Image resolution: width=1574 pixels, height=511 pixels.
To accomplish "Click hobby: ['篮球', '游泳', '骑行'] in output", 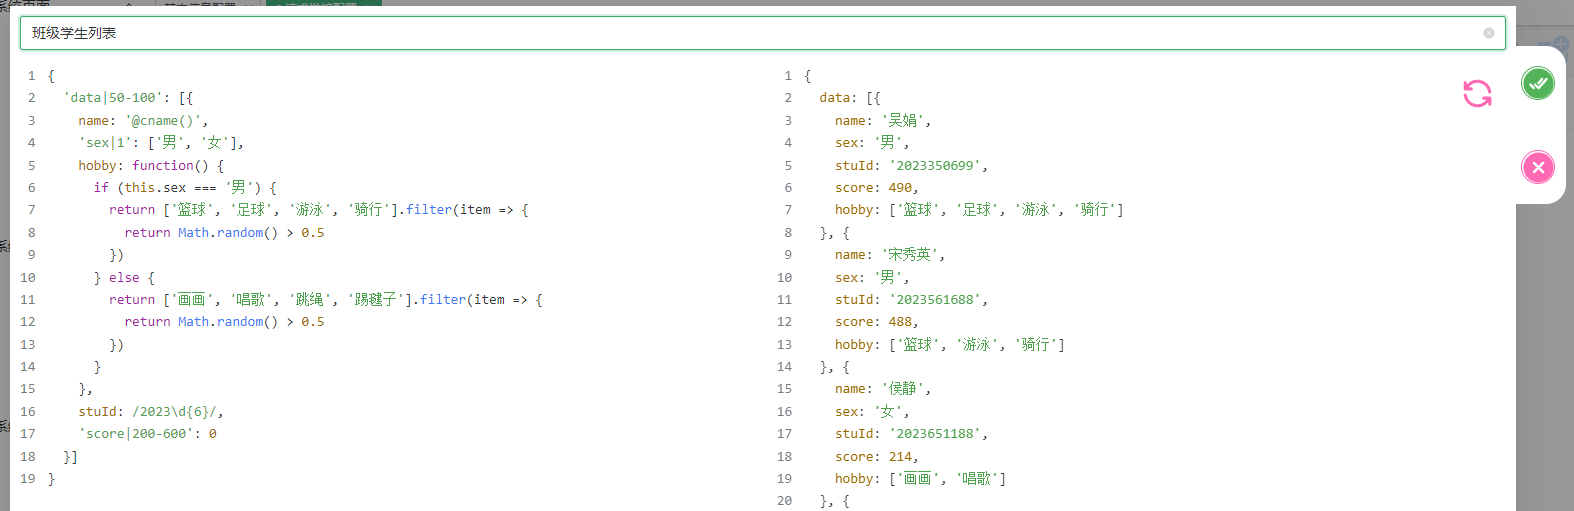I will coord(950,345).
